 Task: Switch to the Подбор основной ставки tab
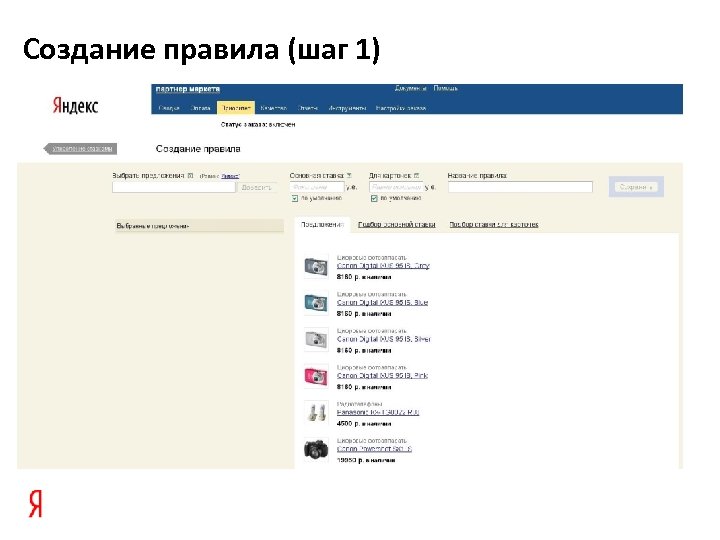pos(397,225)
